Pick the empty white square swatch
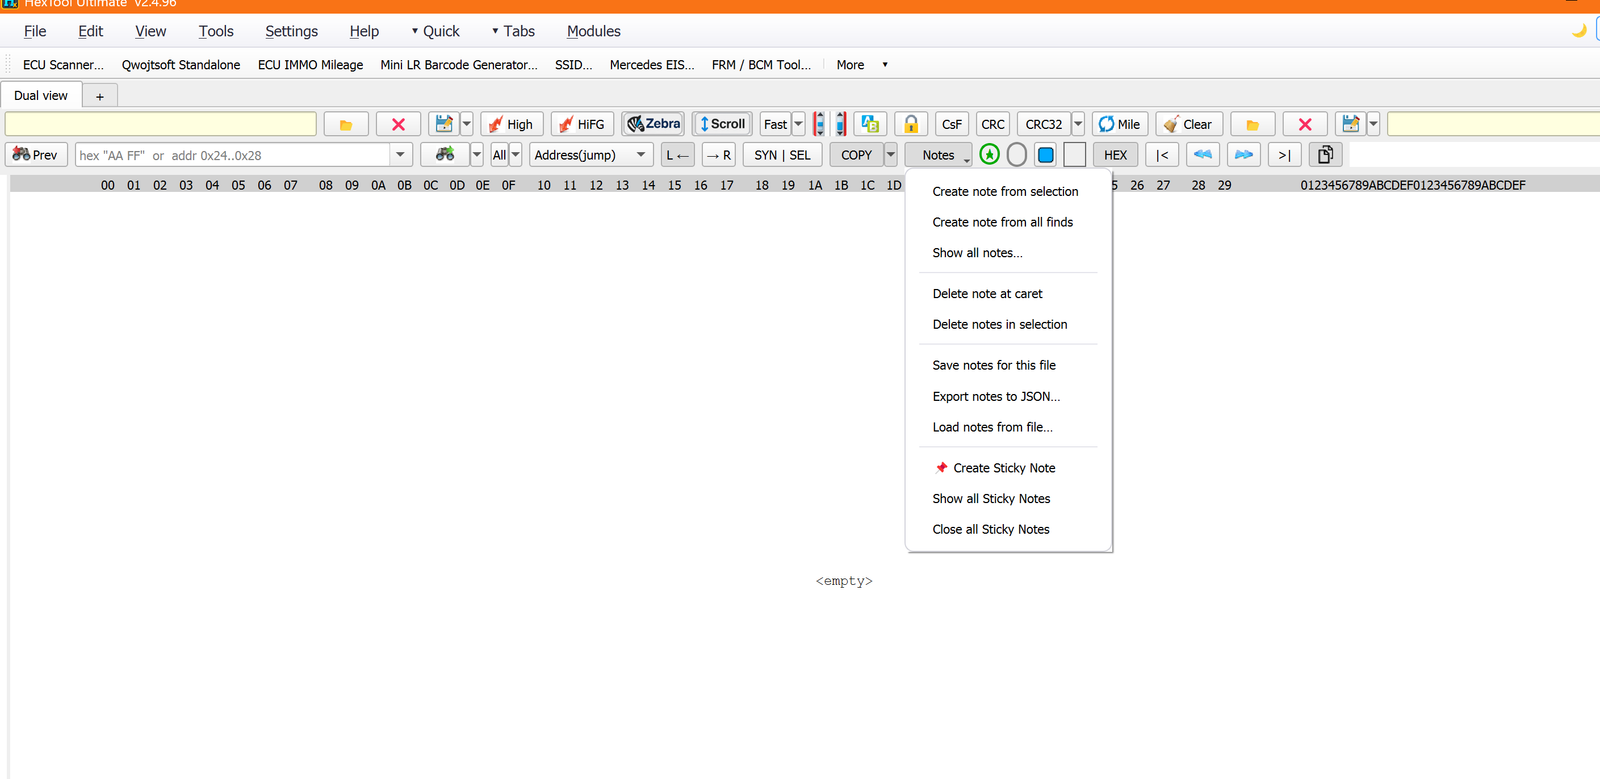Image resolution: width=1600 pixels, height=779 pixels. 1075,155
